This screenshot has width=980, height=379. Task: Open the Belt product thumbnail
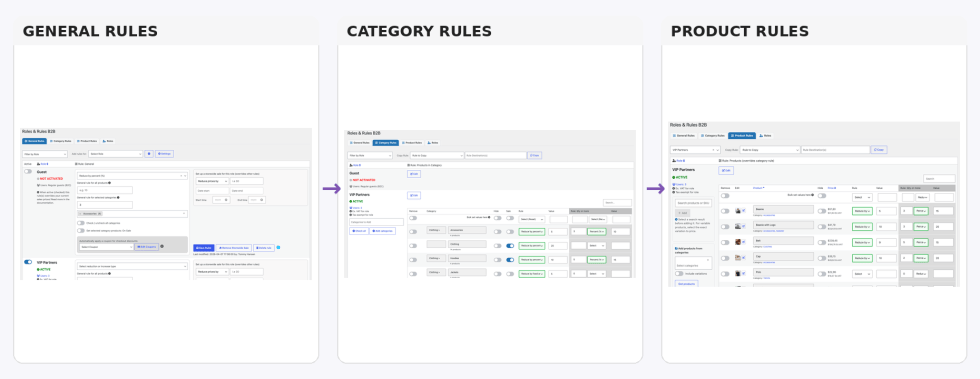[x=738, y=241]
